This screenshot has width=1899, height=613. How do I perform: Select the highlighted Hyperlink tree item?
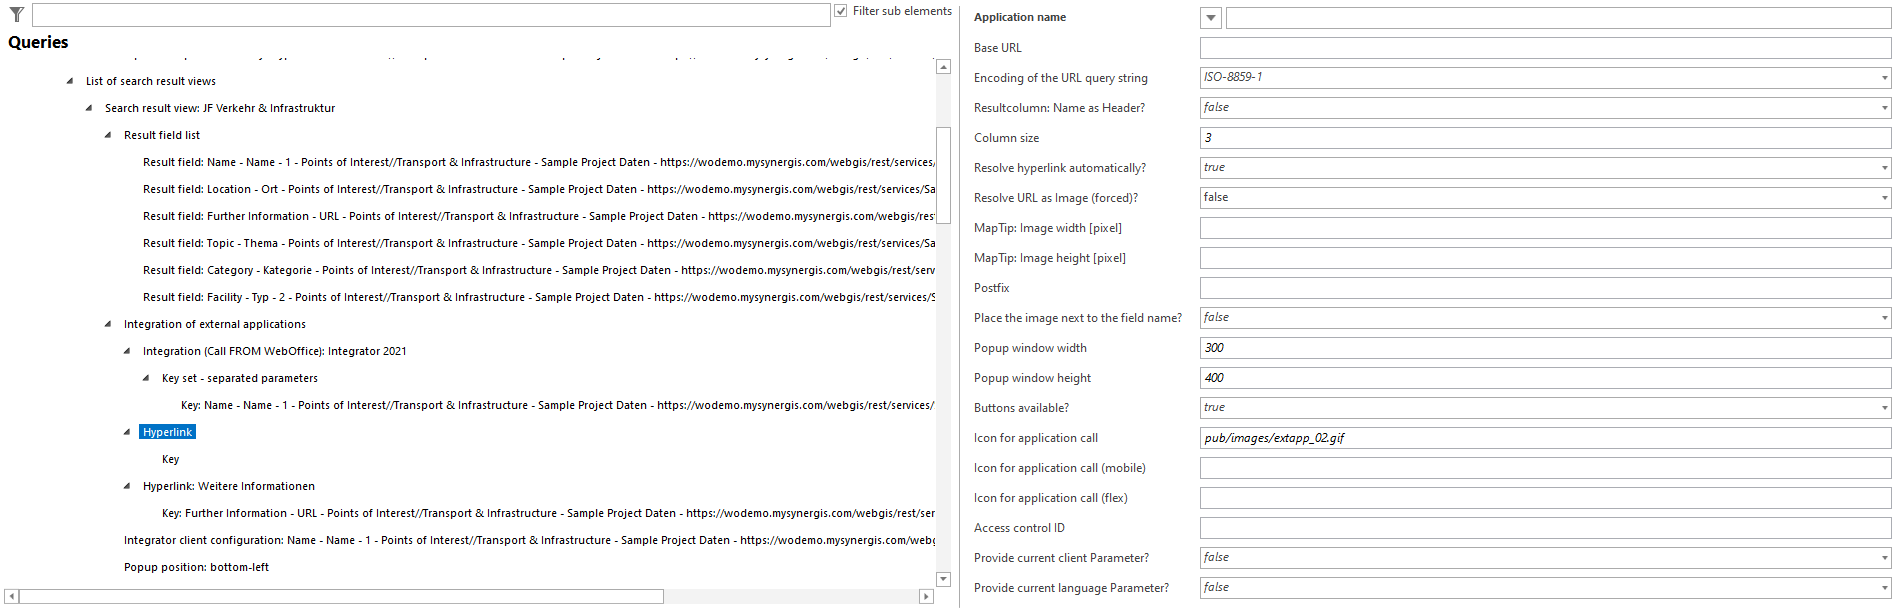coord(167,432)
